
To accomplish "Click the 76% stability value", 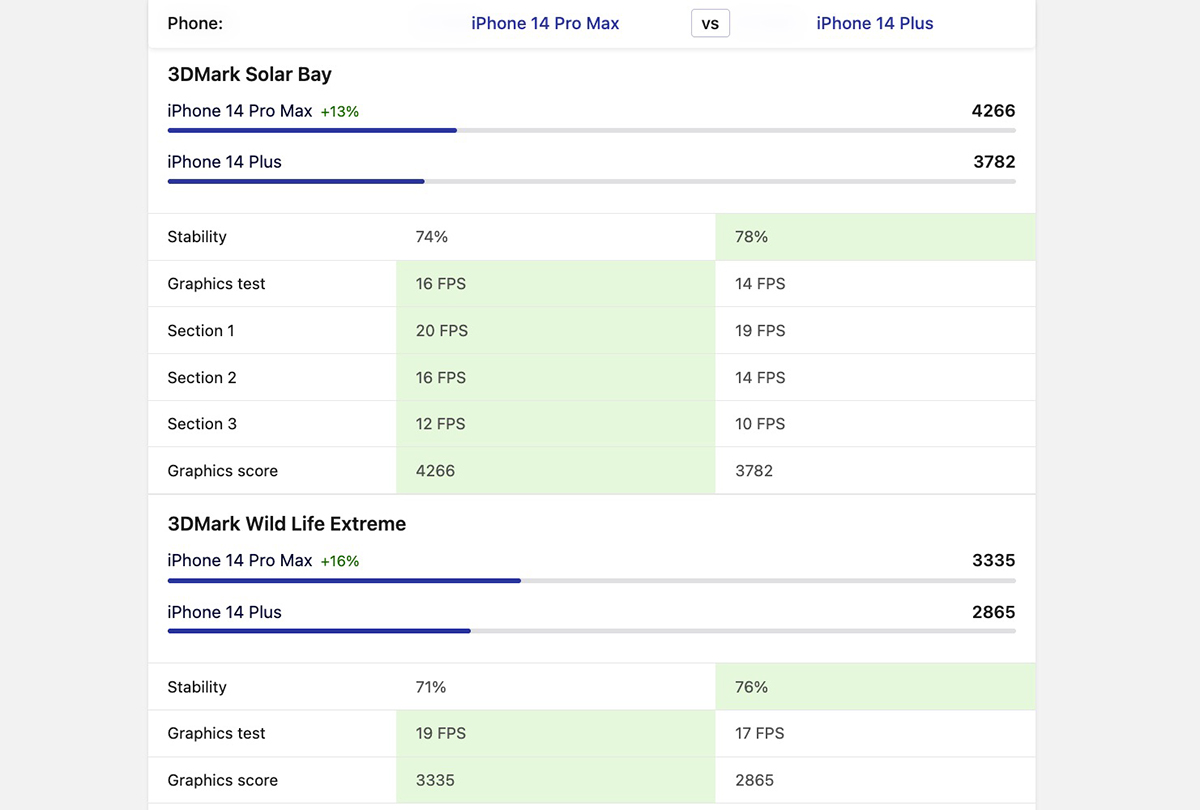I will point(752,687).
